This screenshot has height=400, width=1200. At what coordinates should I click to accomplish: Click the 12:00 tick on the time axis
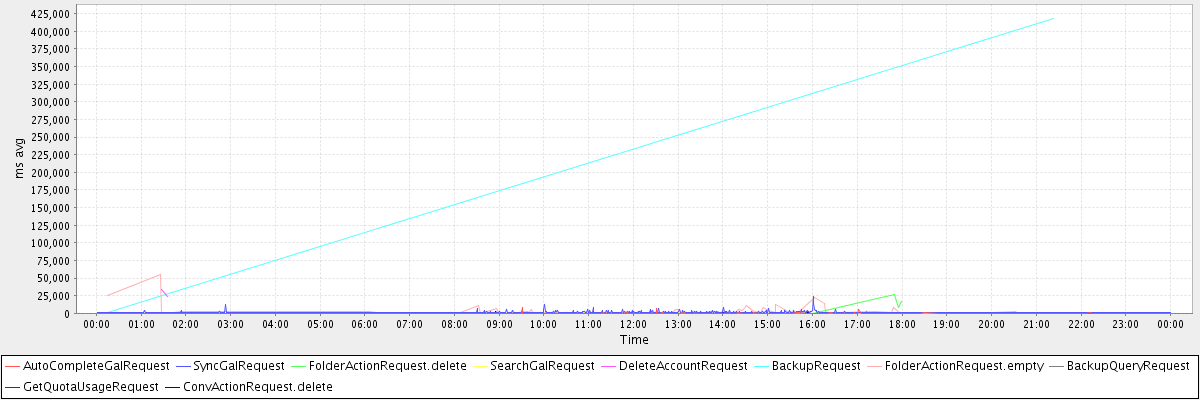(633, 324)
